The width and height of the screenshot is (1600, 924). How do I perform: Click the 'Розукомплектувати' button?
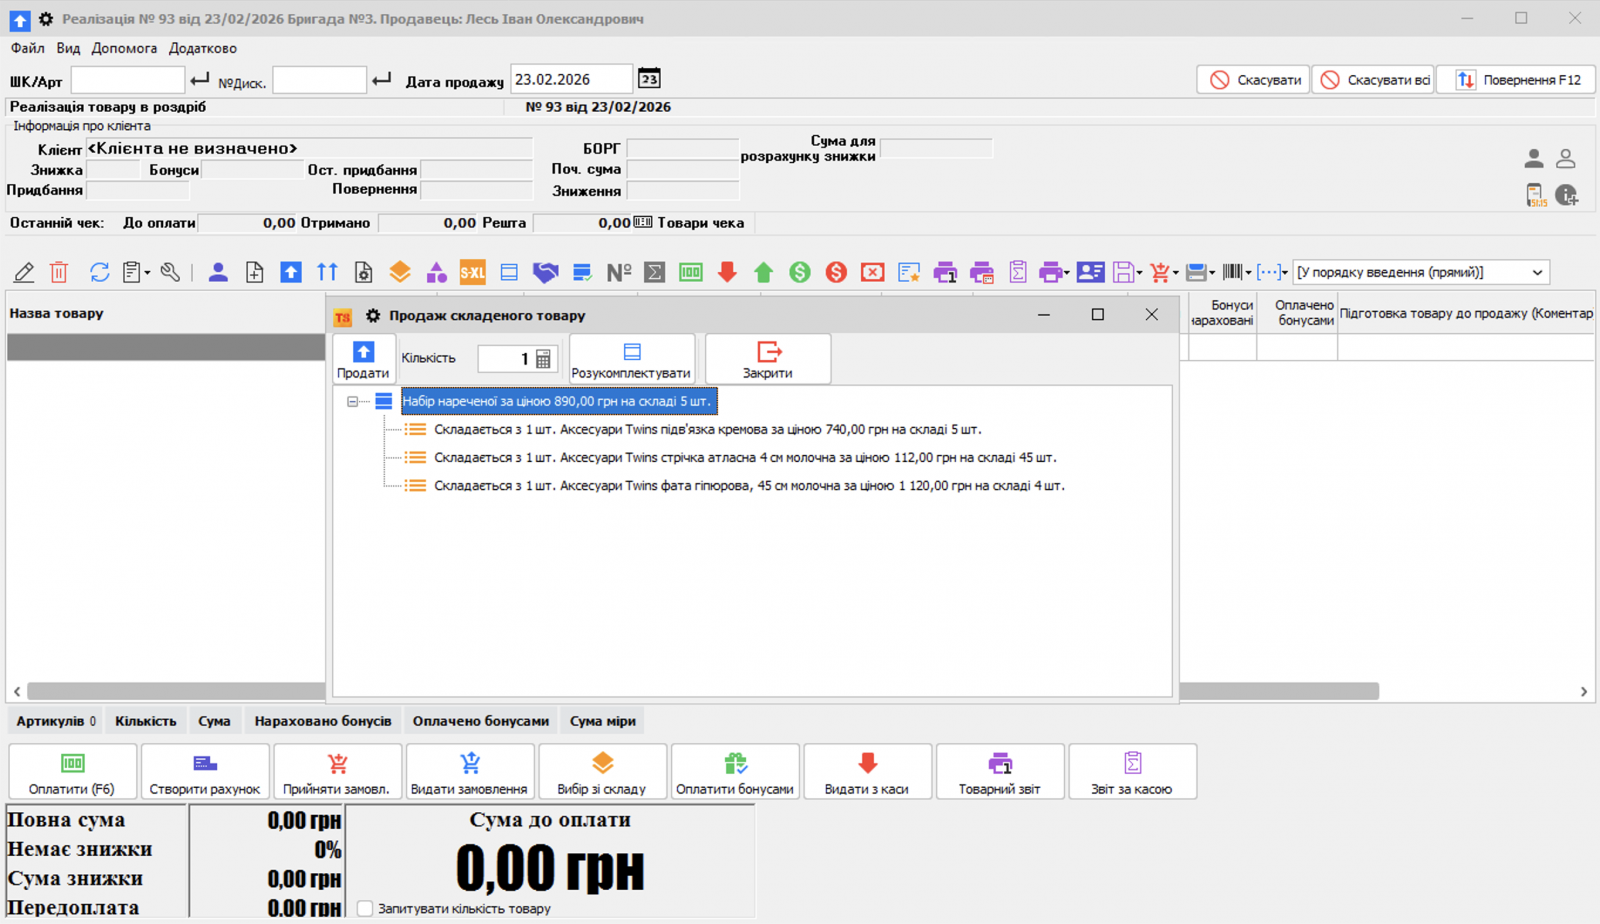(x=631, y=360)
